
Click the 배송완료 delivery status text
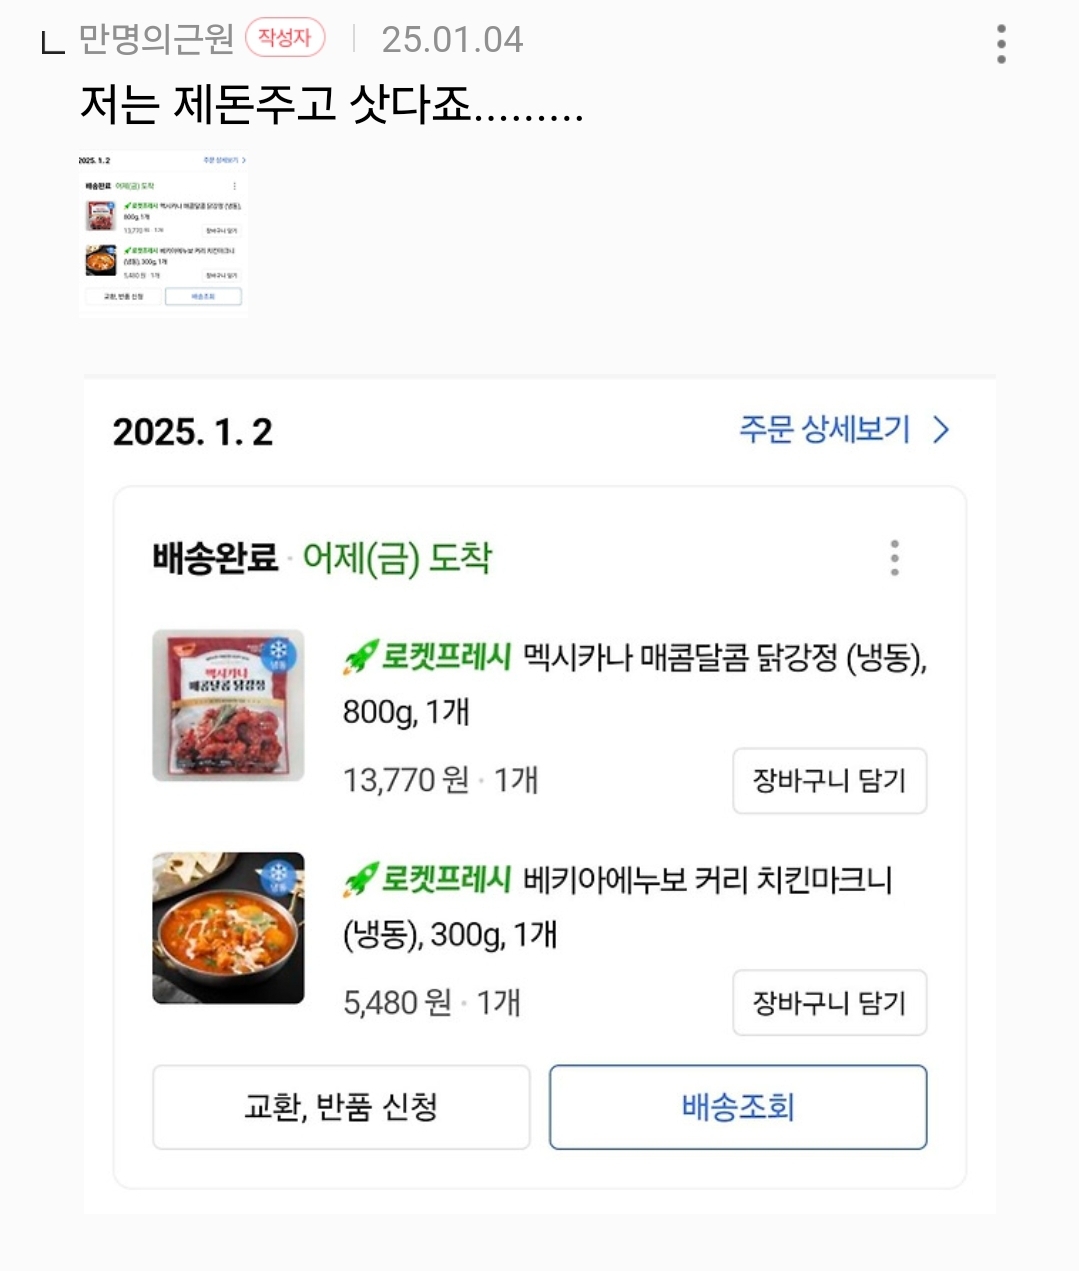click(215, 558)
